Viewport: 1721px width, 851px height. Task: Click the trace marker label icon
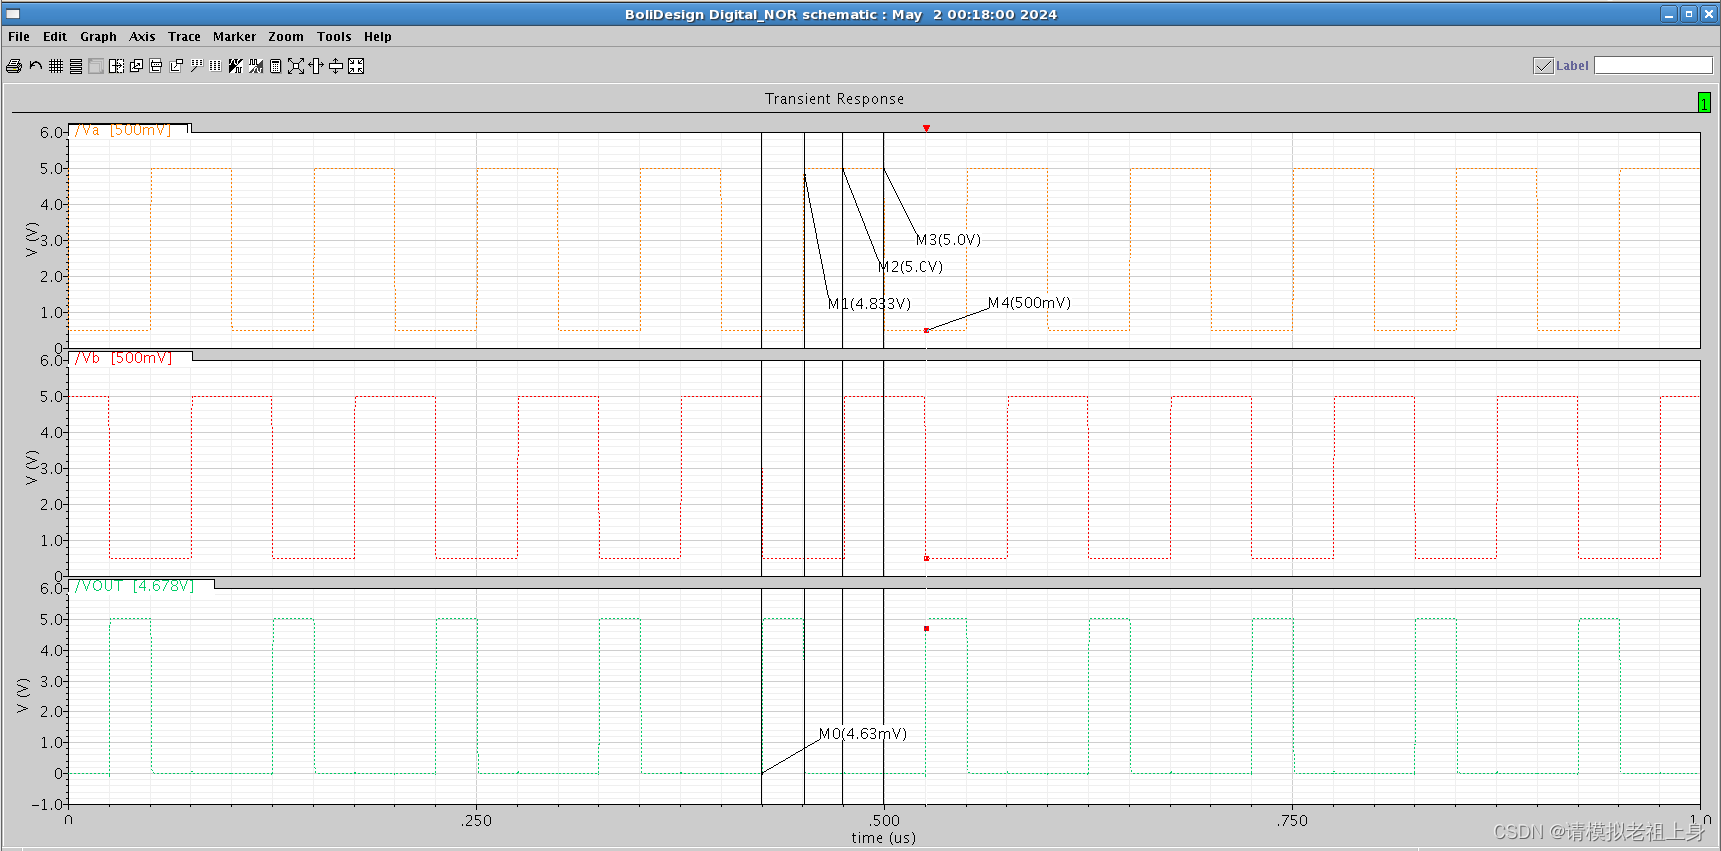(196, 66)
